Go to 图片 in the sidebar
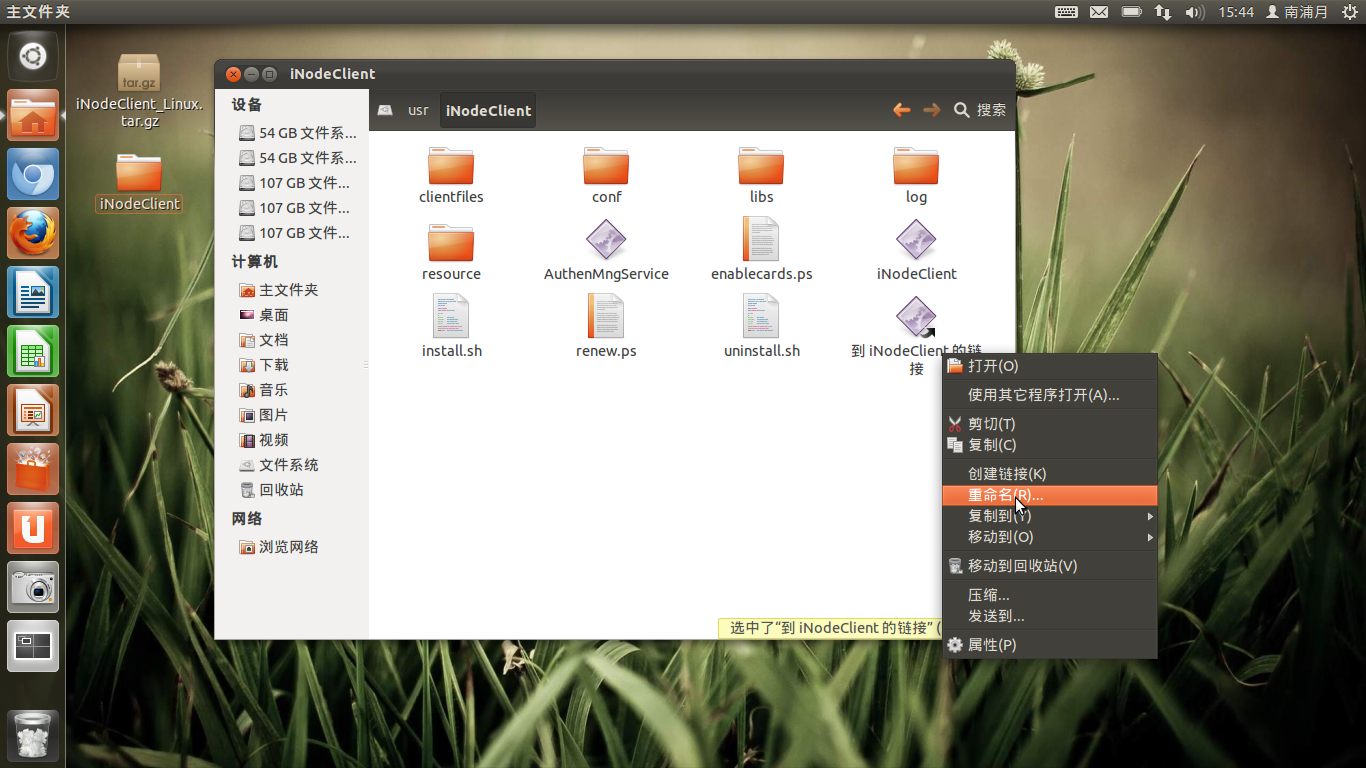1366x768 pixels. [264, 415]
